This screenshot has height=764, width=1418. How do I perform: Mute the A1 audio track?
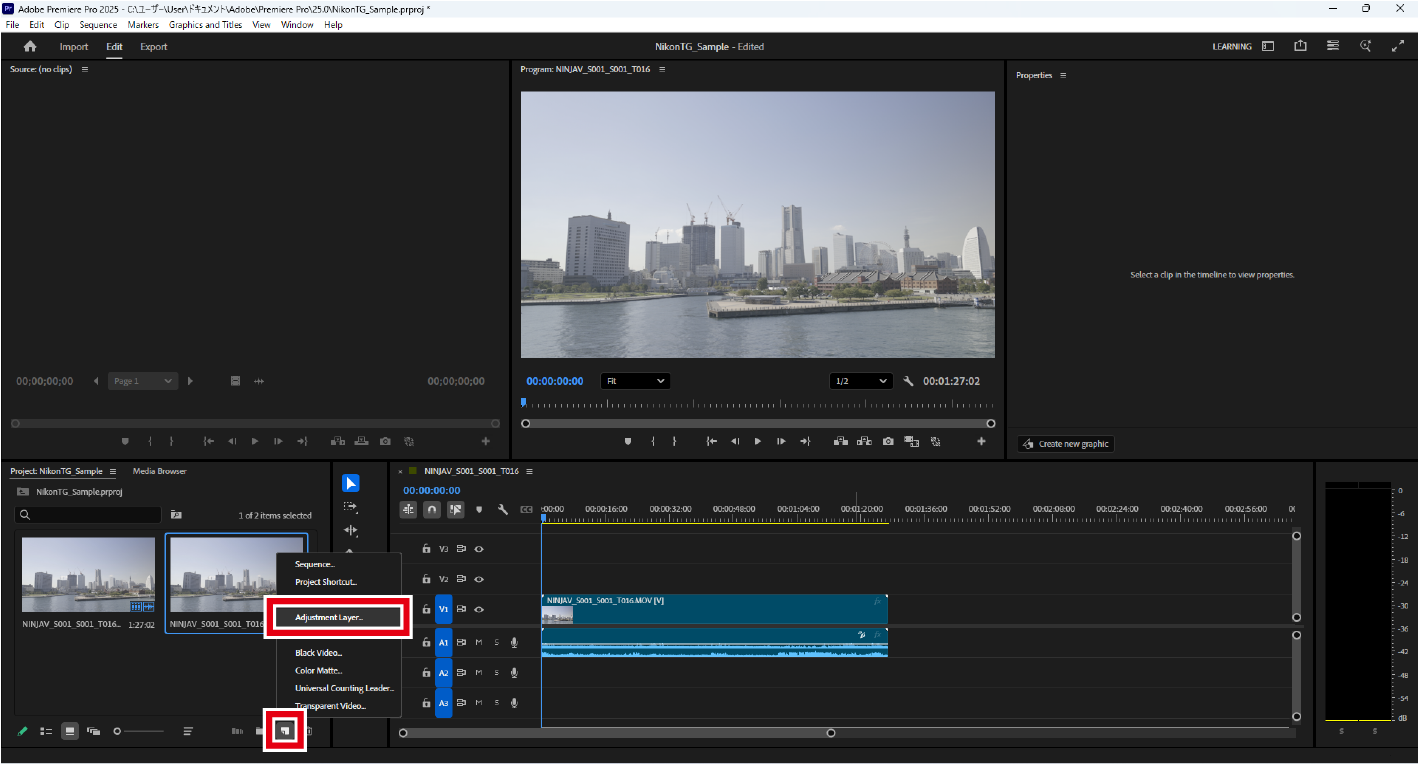(479, 642)
